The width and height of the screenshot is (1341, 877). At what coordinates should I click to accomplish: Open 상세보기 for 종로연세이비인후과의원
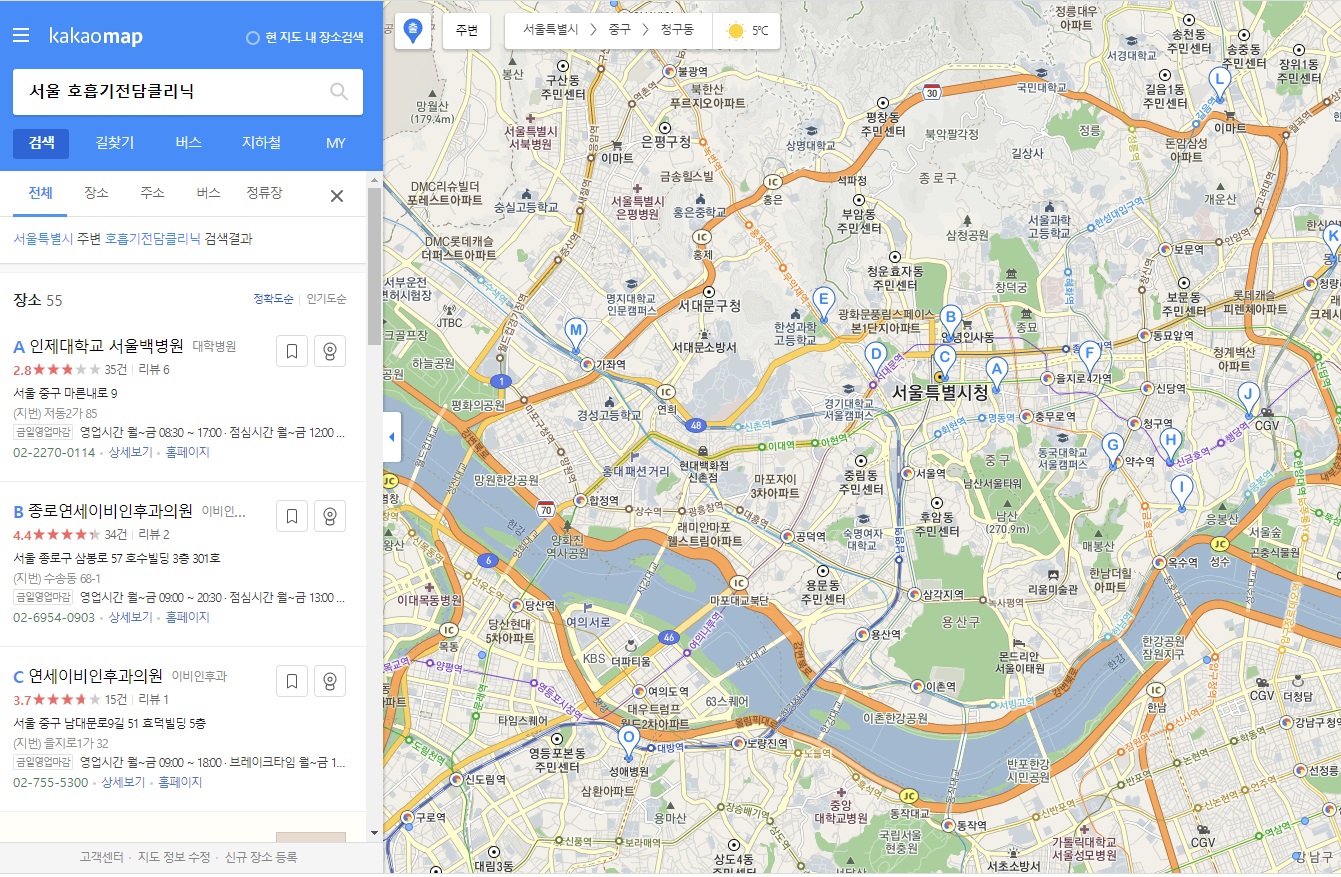click(x=130, y=617)
